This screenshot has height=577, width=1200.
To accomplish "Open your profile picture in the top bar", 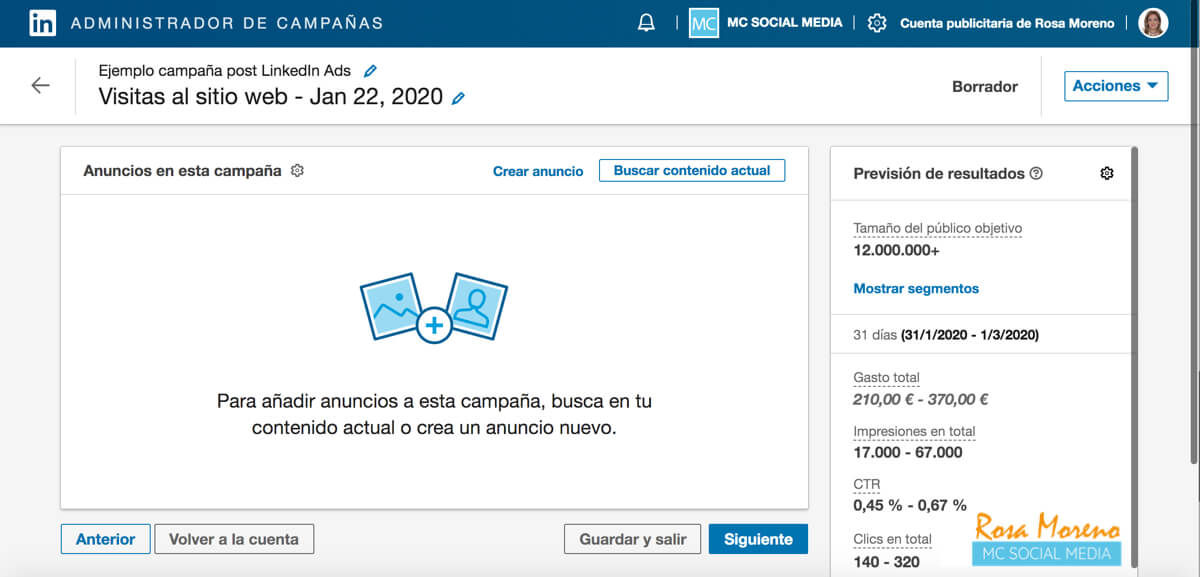I will (1153, 21).
